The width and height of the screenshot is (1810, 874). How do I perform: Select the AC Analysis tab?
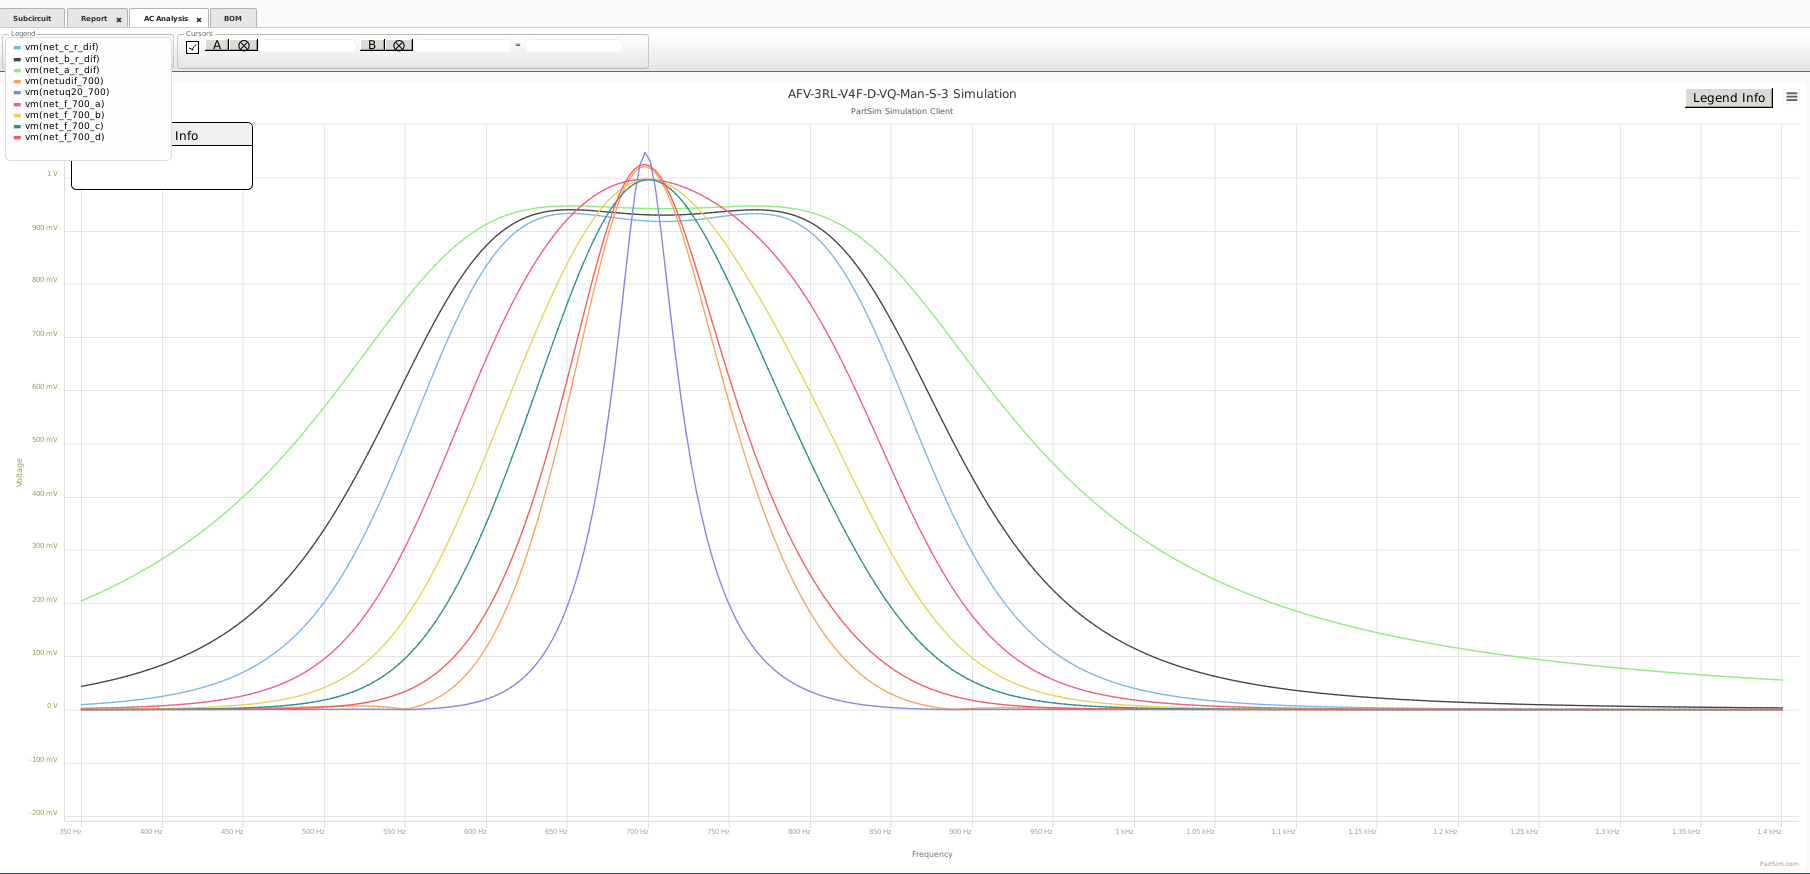166,18
